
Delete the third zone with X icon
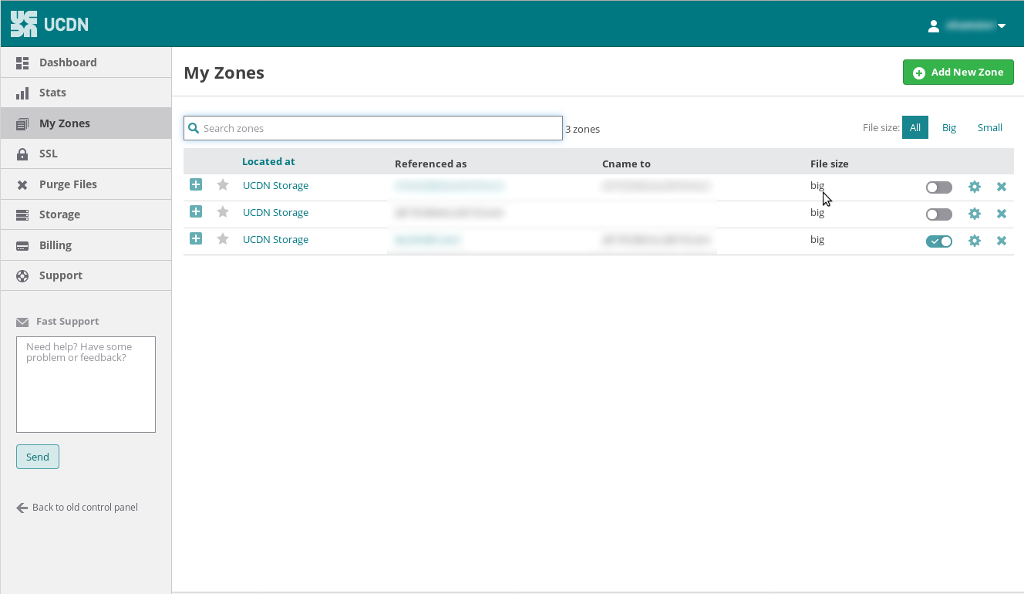tap(1001, 241)
